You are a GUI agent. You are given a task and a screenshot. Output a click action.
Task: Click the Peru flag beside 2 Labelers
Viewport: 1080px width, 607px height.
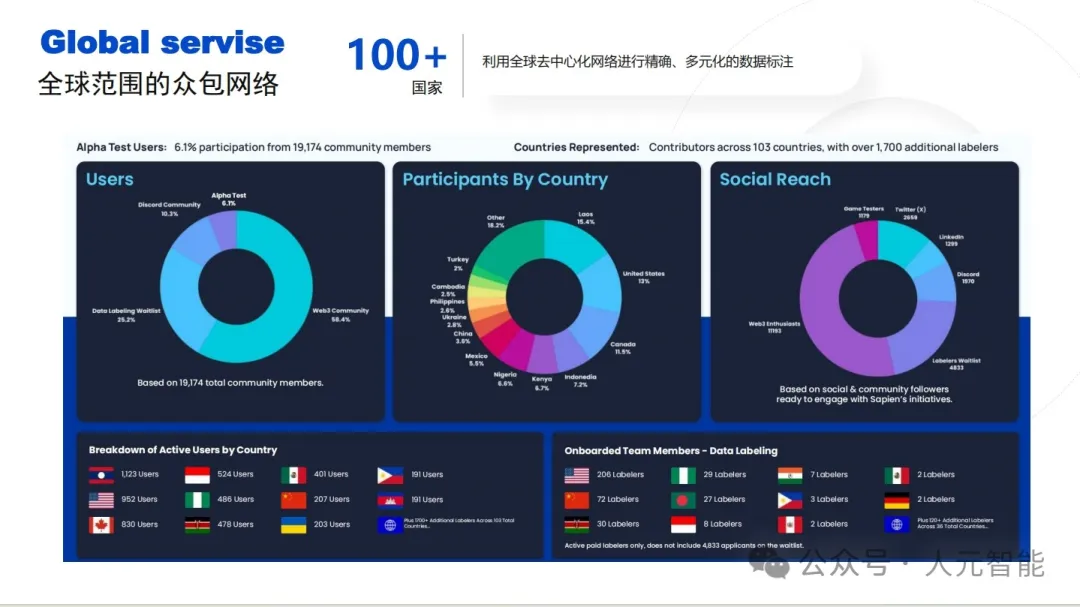790,524
